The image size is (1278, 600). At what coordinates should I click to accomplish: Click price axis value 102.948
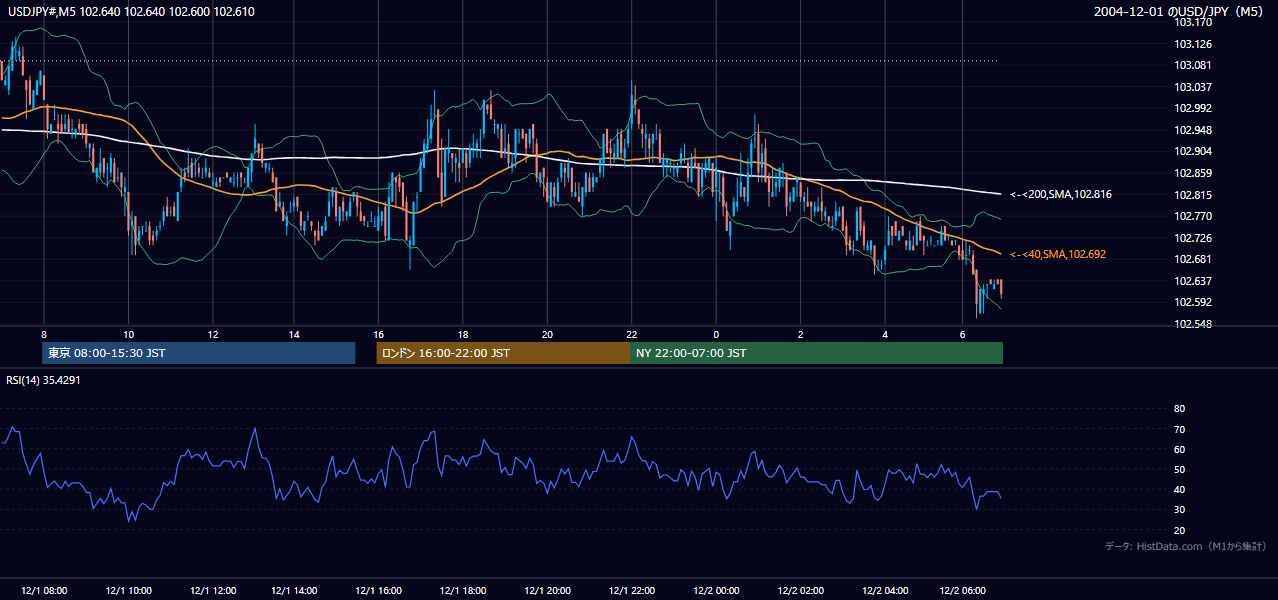[x=1193, y=130]
